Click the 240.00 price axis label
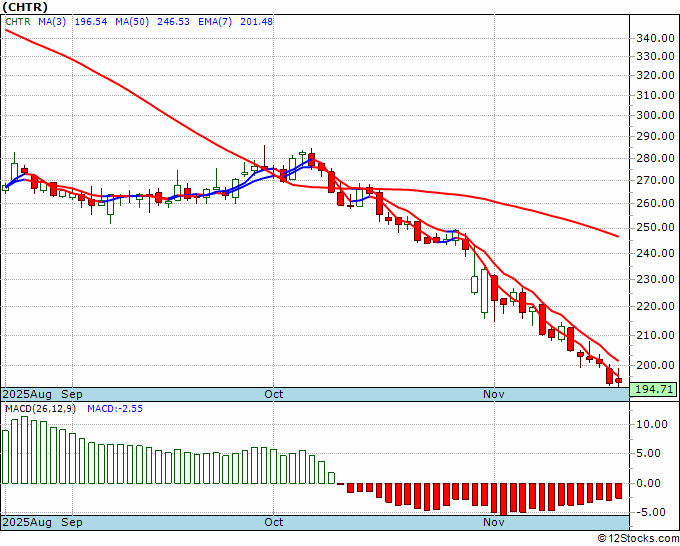The image size is (680, 546). pyautogui.click(x=655, y=253)
